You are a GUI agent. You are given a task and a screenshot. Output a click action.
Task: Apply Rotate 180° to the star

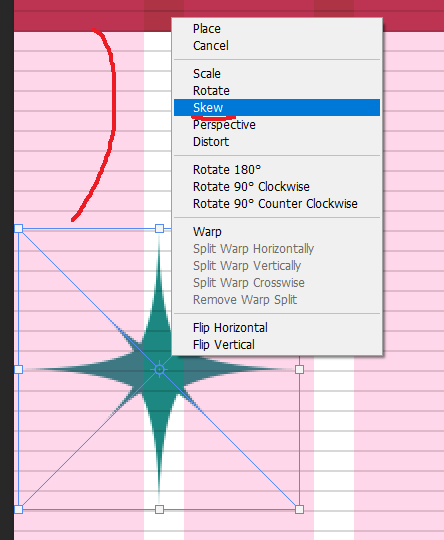(277, 170)
